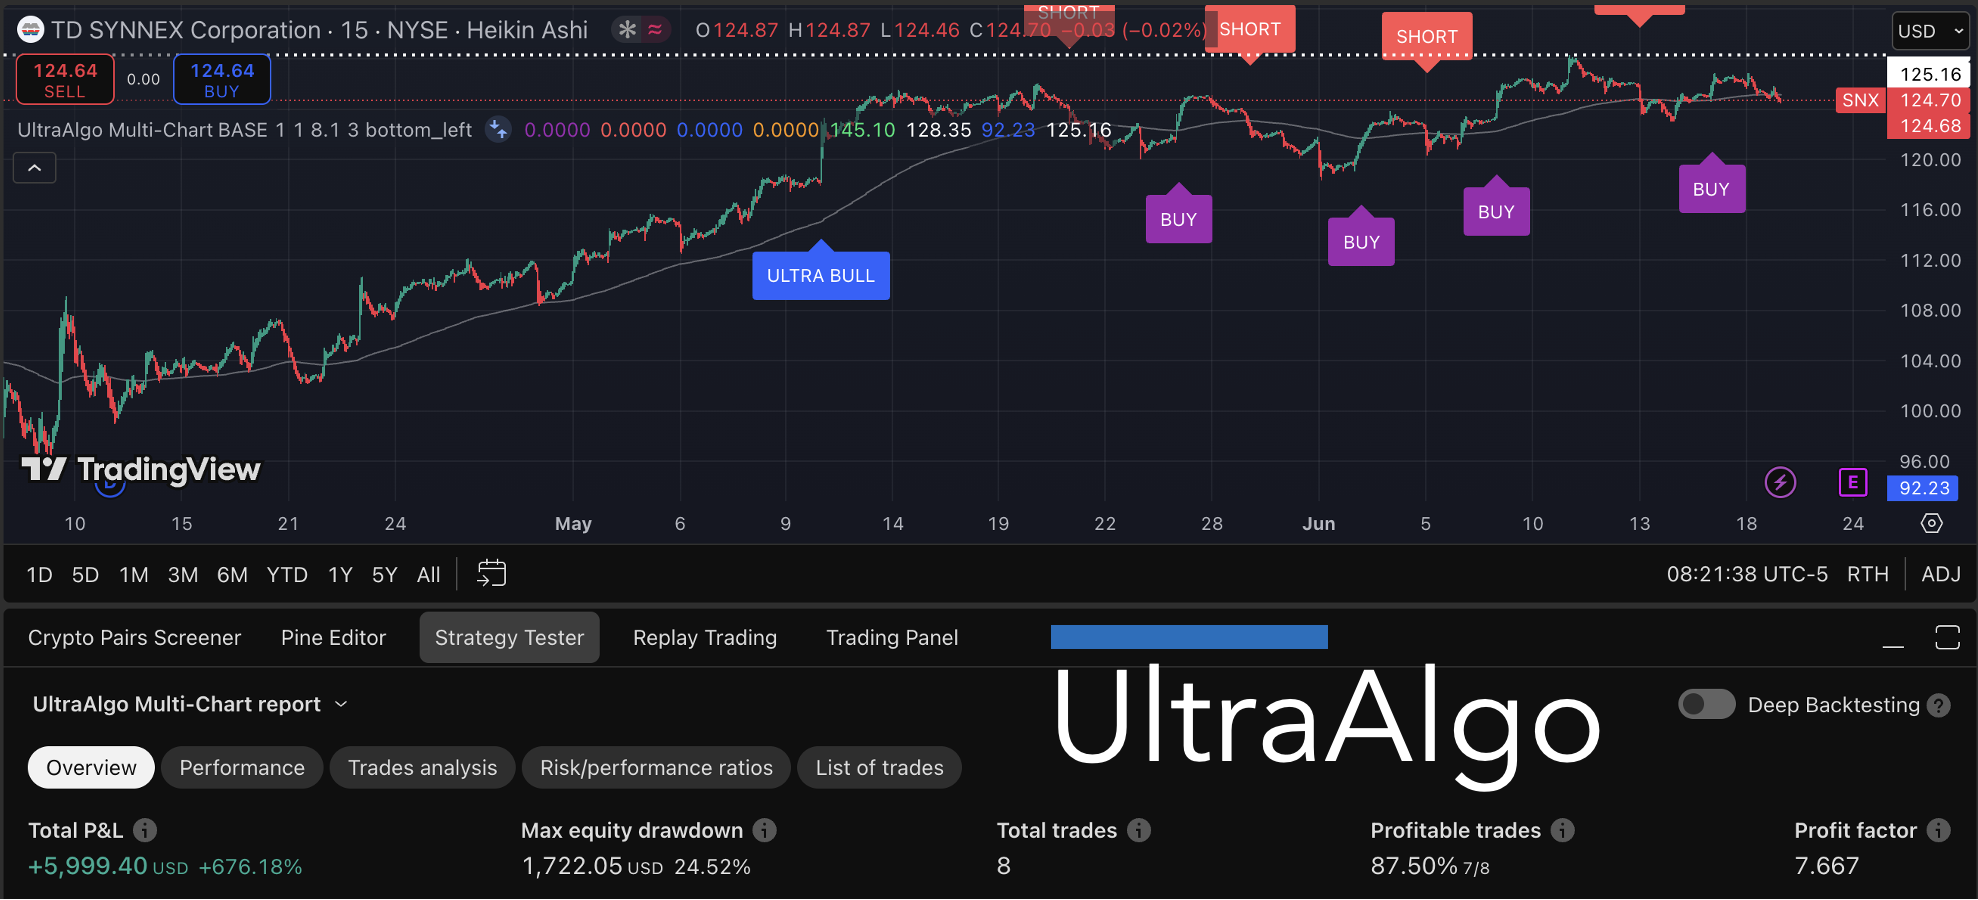Image resolution: width=1978 pixels, height=900 pixels.
Task: Set the chart range to 1D
Action: click(x=39, y=575)
